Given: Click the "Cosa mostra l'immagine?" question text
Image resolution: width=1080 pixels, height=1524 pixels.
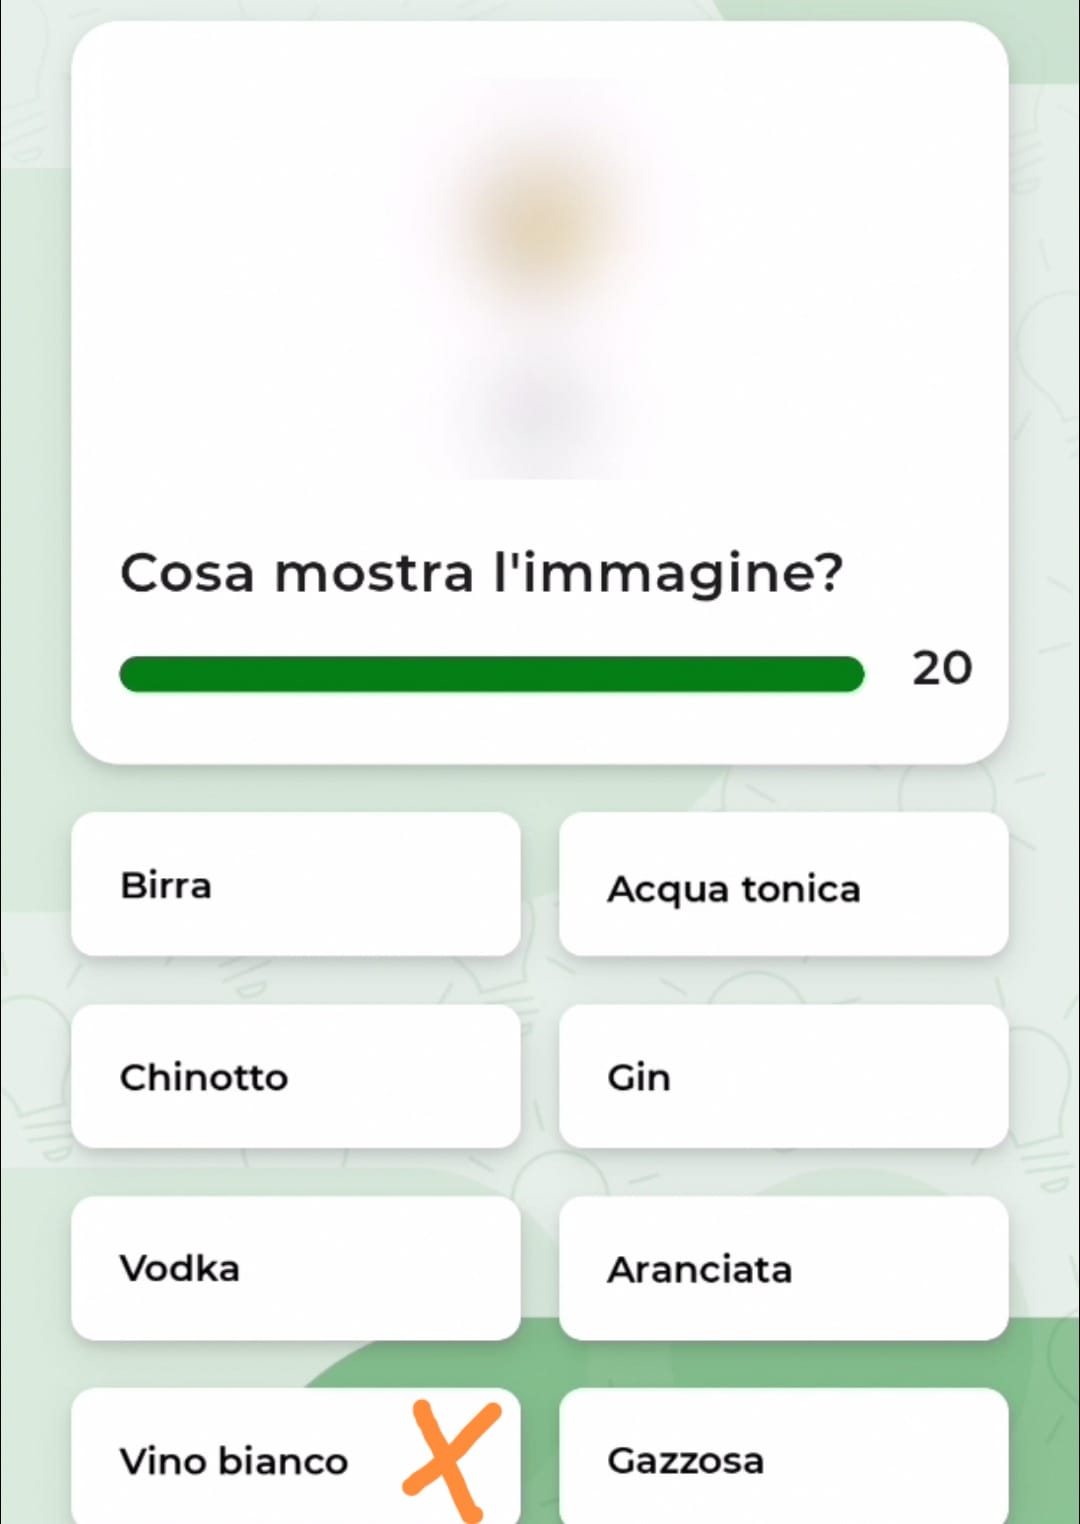Looking at the screenshot, I should click(x=482, y=574).
